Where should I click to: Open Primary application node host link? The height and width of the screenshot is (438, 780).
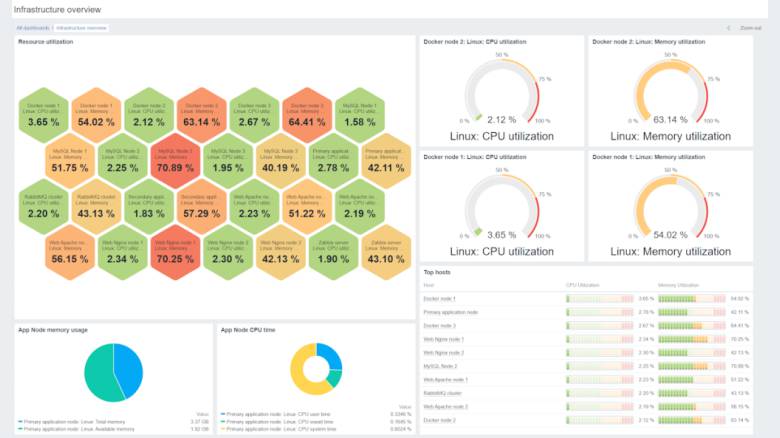pos(450,312)
